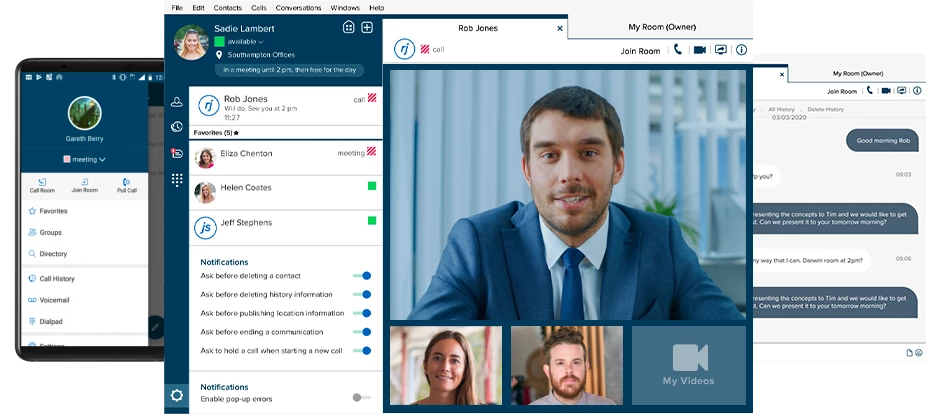Viewport: 939px width, 414px height.
Task: Close the Rob Jones tab in main window
Action: pos(560,28)
